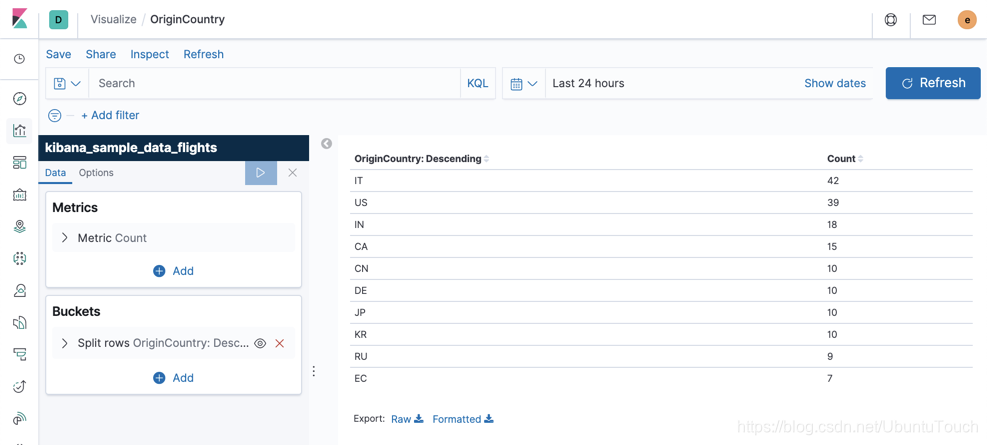Click the blue Refresh button
This screenshot has height=445, width=987.
coord(933,83)
